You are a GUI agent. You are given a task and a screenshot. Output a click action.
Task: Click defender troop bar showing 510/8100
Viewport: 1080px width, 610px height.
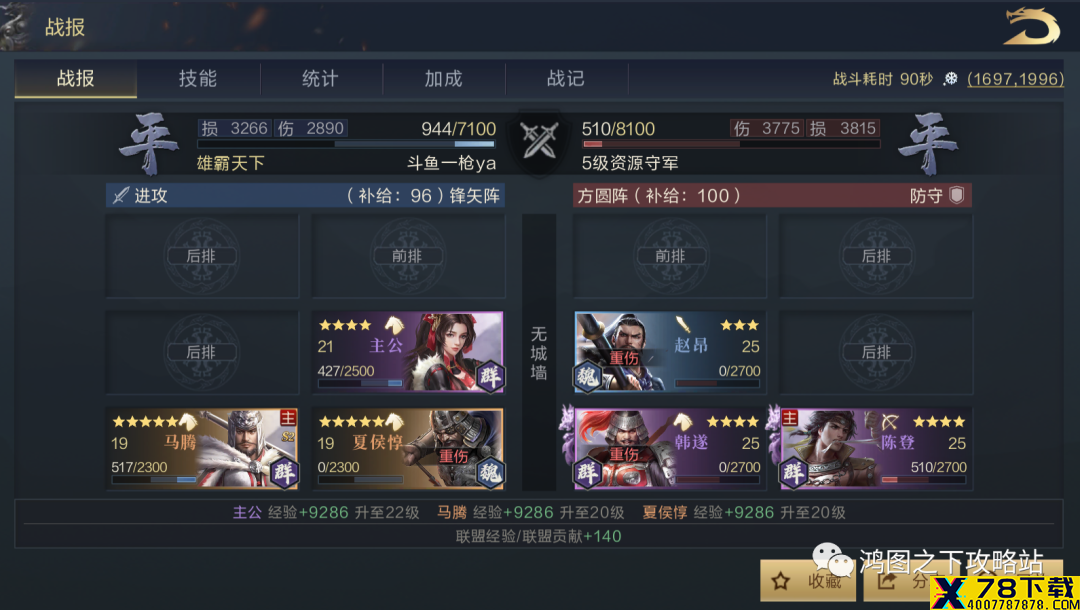731,145
